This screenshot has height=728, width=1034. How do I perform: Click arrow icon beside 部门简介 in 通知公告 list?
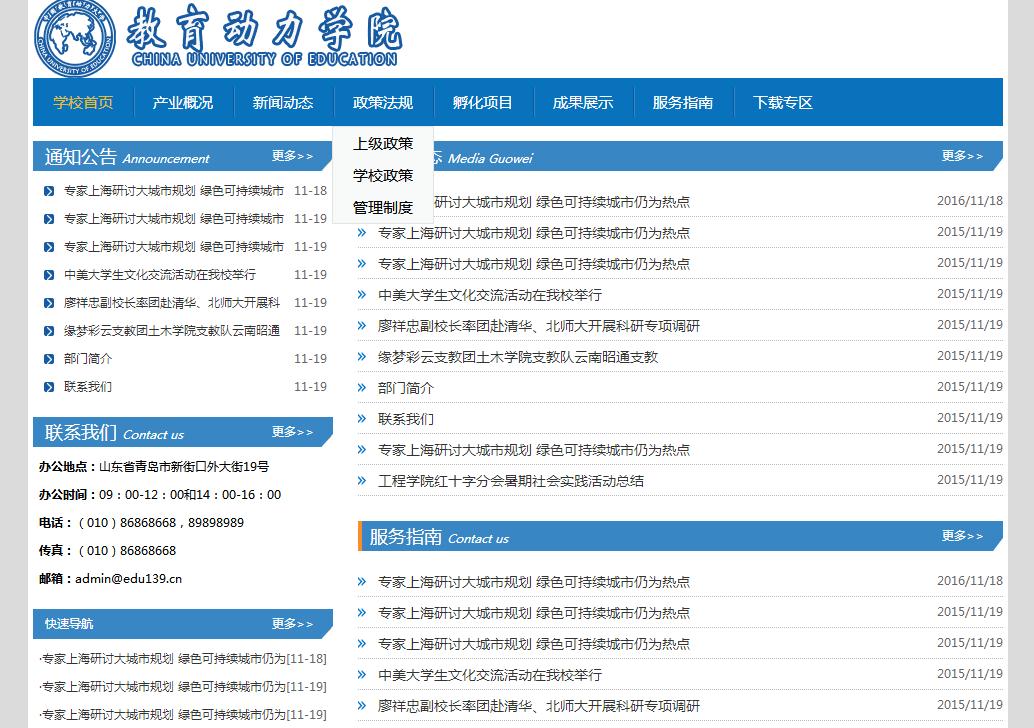[49, 359]
